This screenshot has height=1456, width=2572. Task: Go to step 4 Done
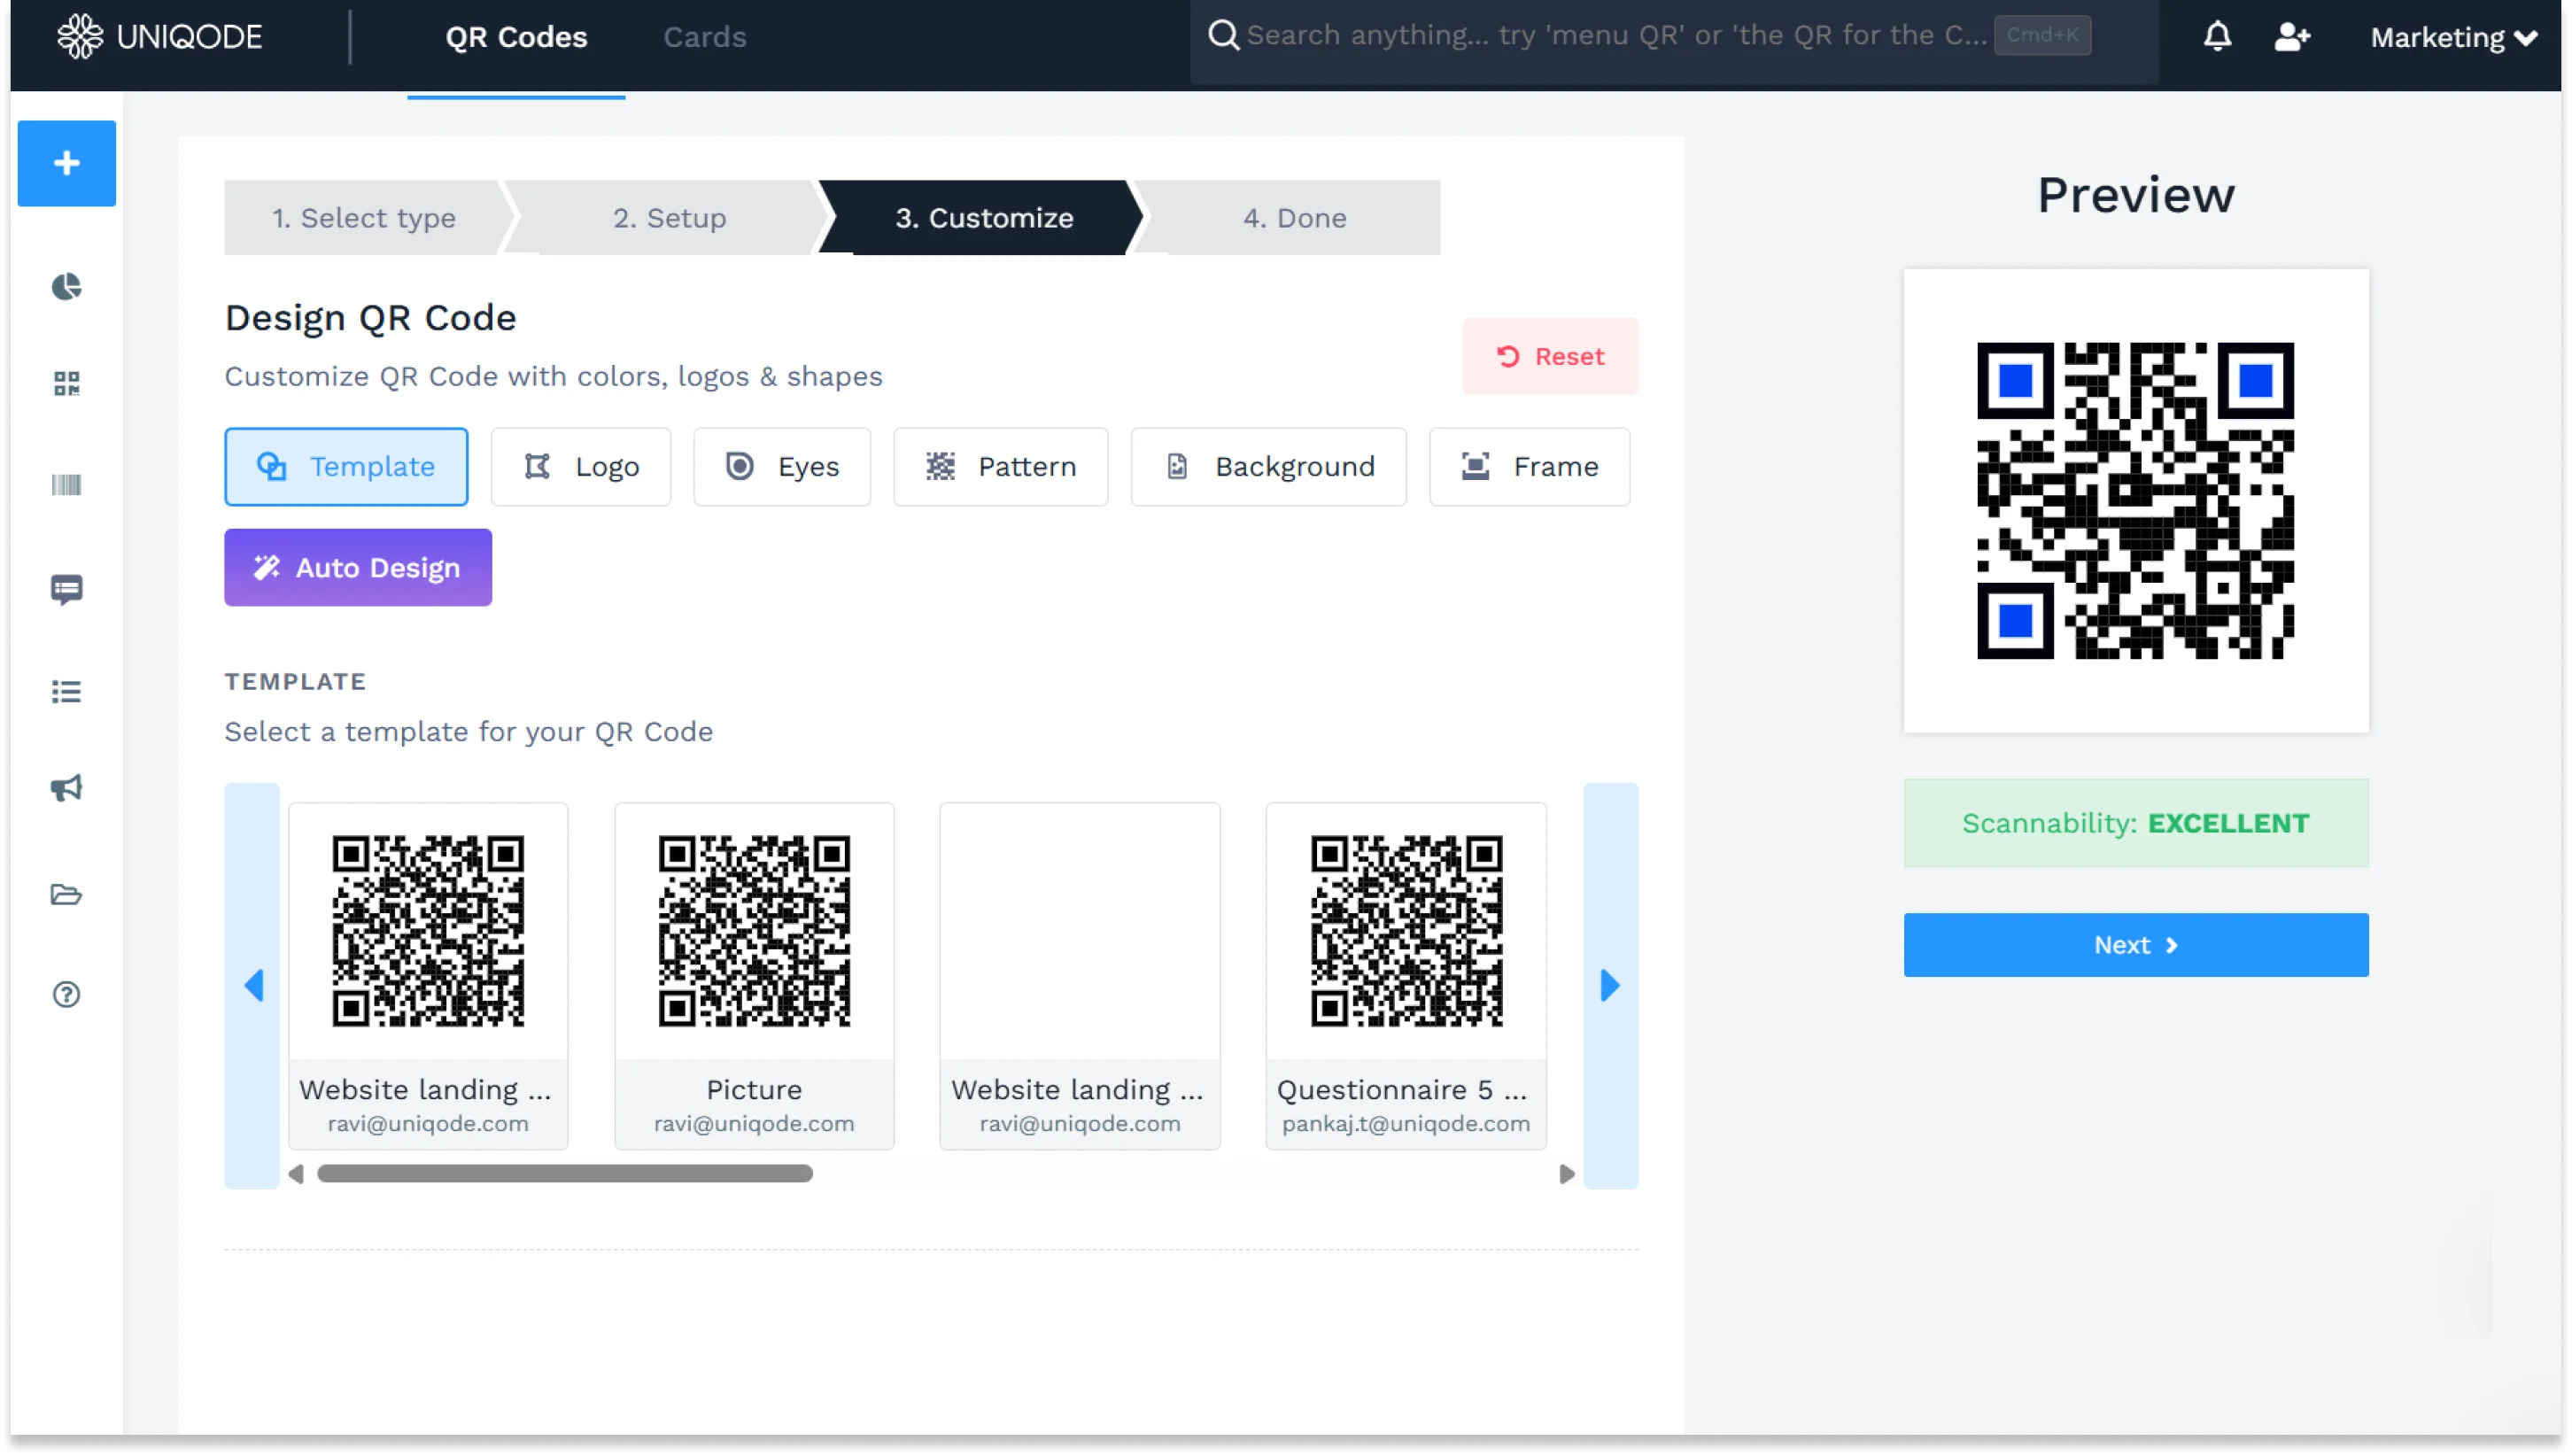pyautogui.click(x=1294, y=217)
